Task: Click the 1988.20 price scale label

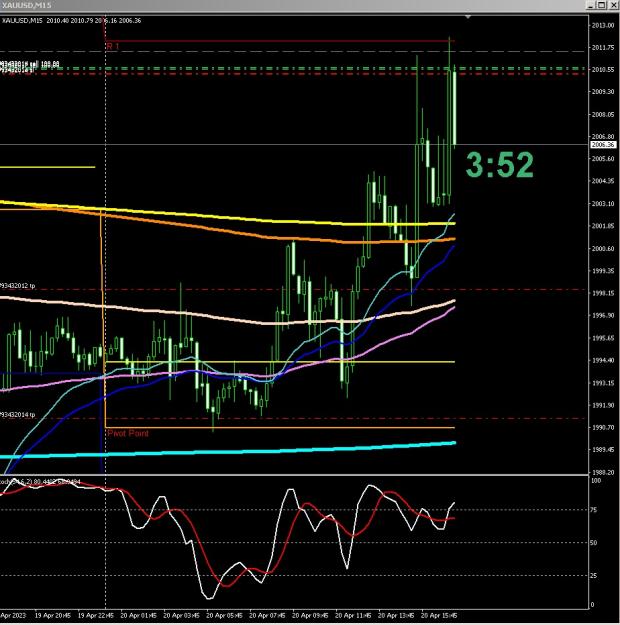Action: click(603, 472)
